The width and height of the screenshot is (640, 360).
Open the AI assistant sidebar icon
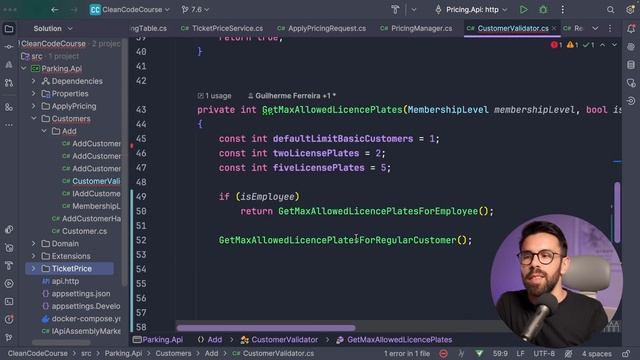click(x=631, y=47)
